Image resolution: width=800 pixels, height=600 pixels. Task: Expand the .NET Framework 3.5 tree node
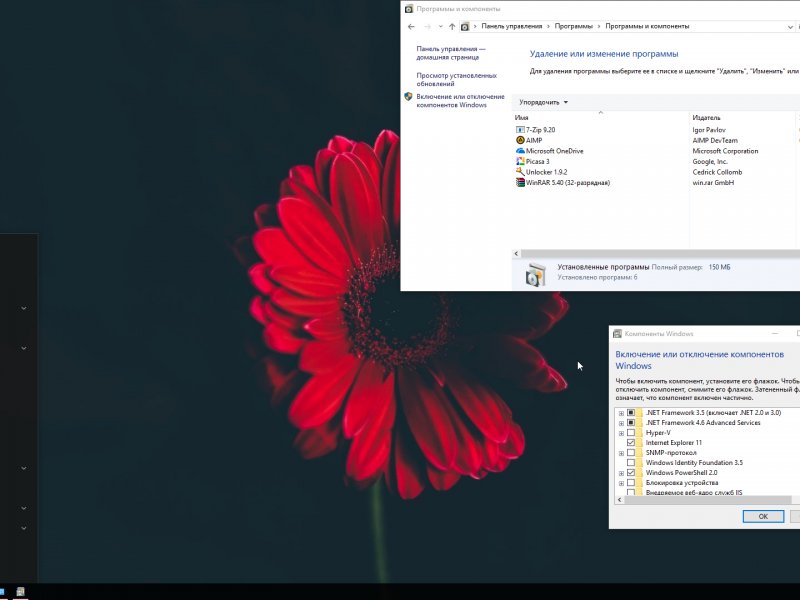(x=621, y=413)
